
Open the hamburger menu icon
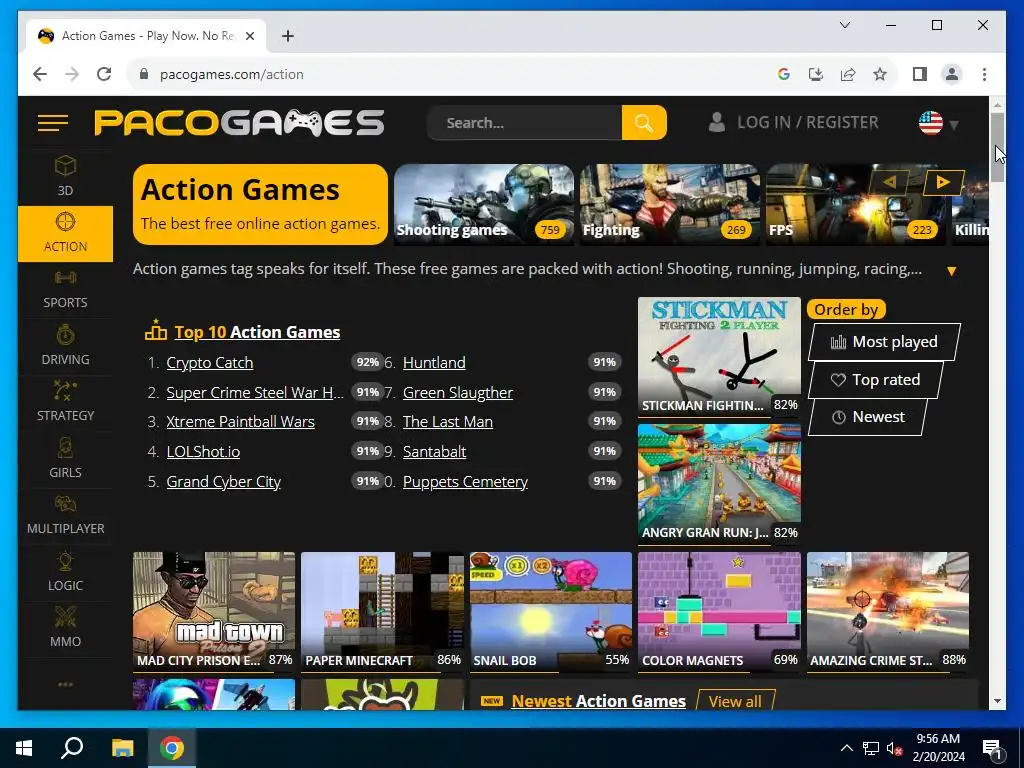coord(53,123)
